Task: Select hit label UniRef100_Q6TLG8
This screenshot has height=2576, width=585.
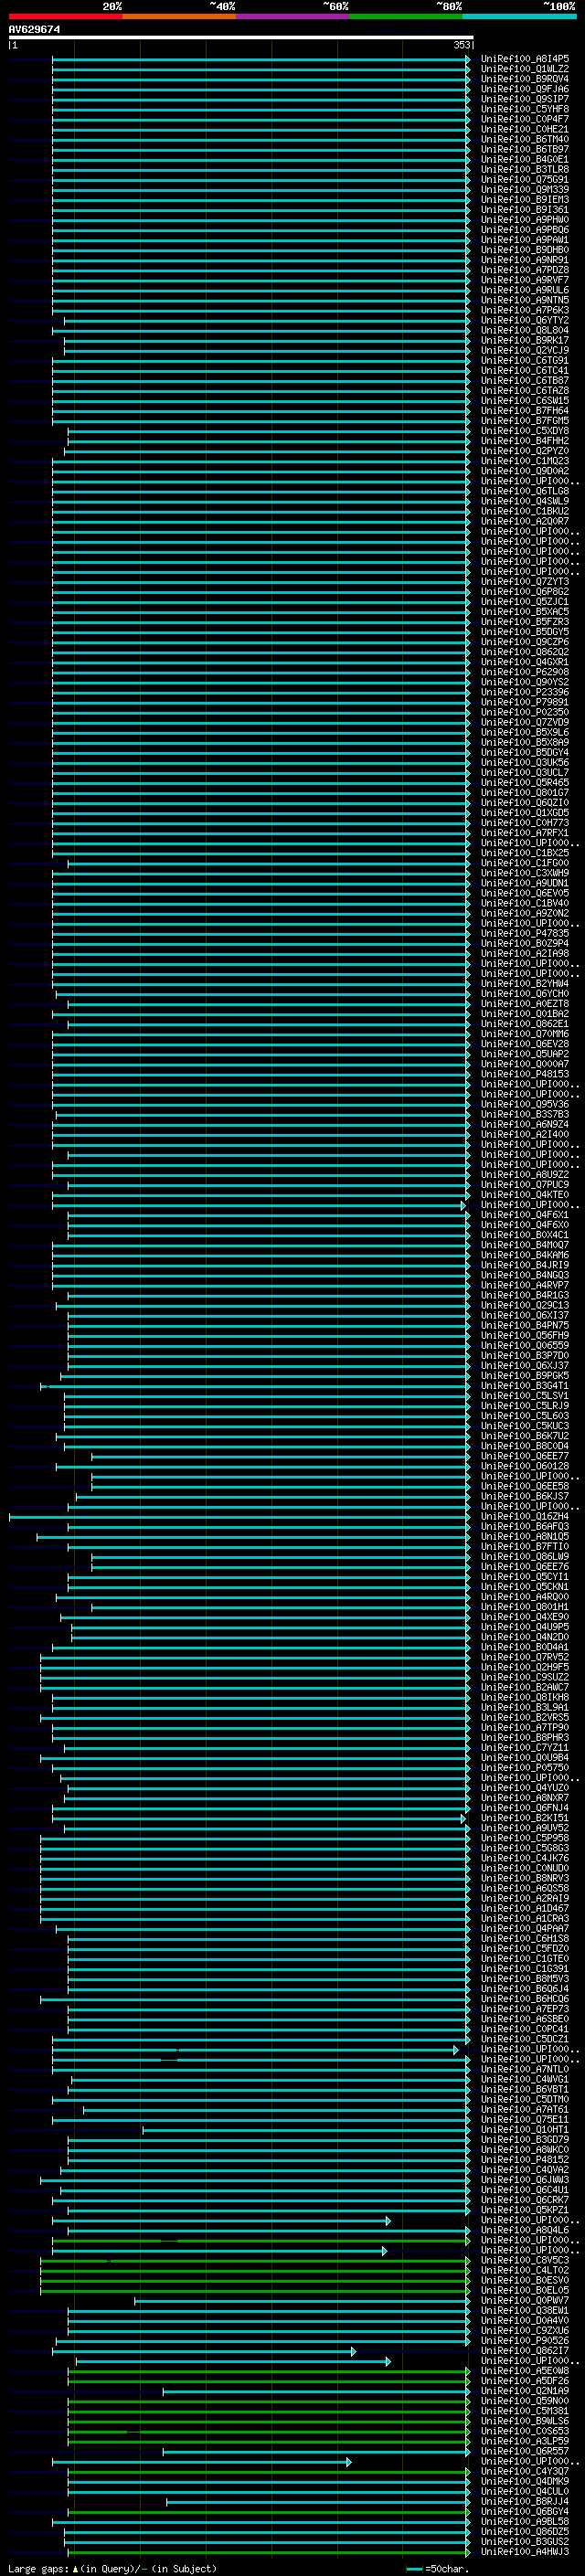Action: [525, 491]
